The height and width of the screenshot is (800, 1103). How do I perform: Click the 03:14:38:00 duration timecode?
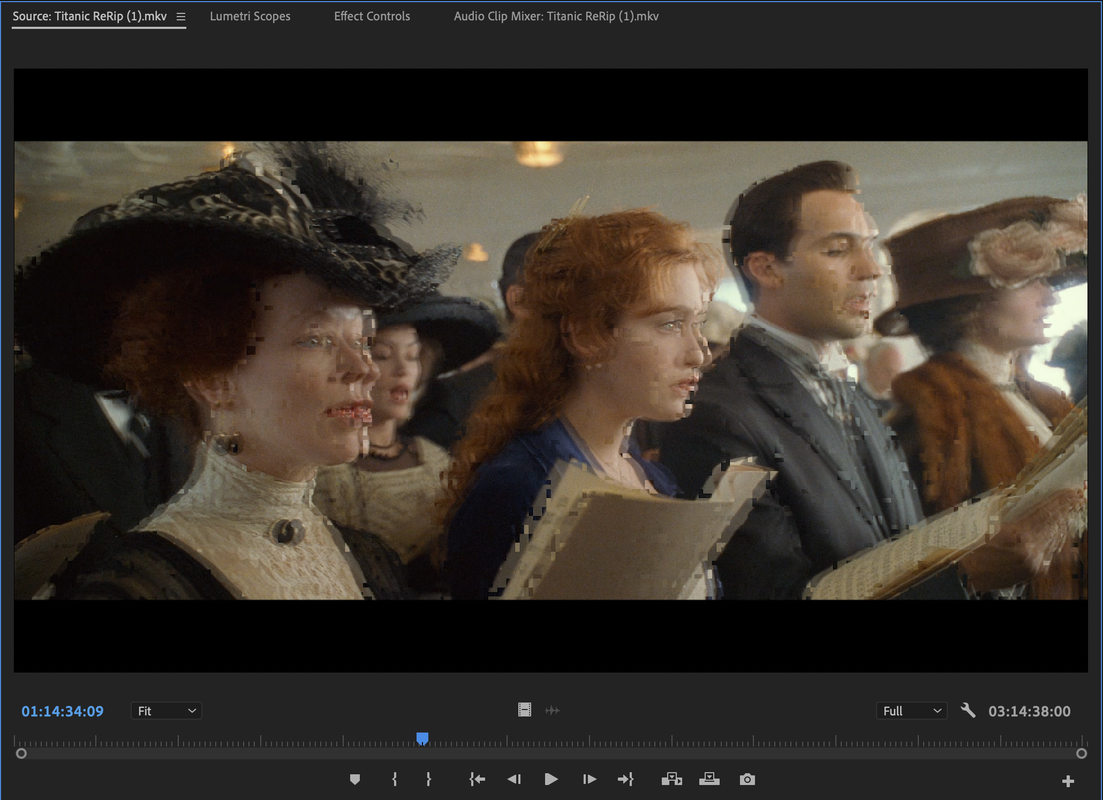1029,711
